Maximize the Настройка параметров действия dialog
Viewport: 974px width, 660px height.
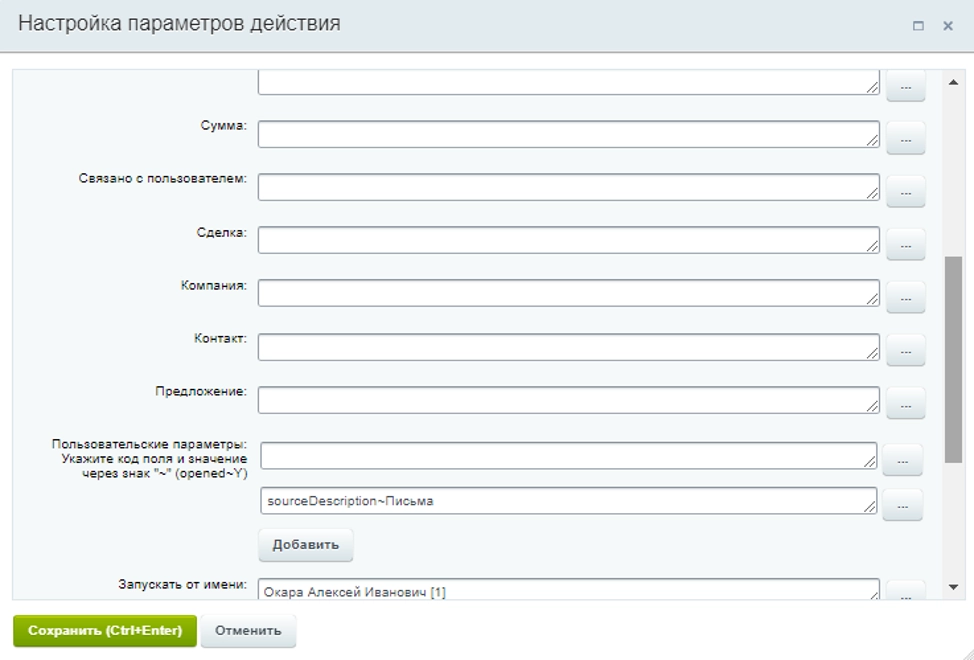coord(918,26)
